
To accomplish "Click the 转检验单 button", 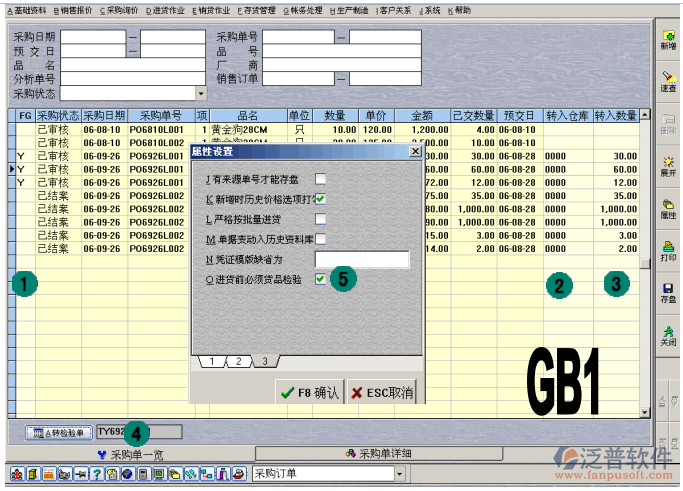I will (x=57, y=432).
